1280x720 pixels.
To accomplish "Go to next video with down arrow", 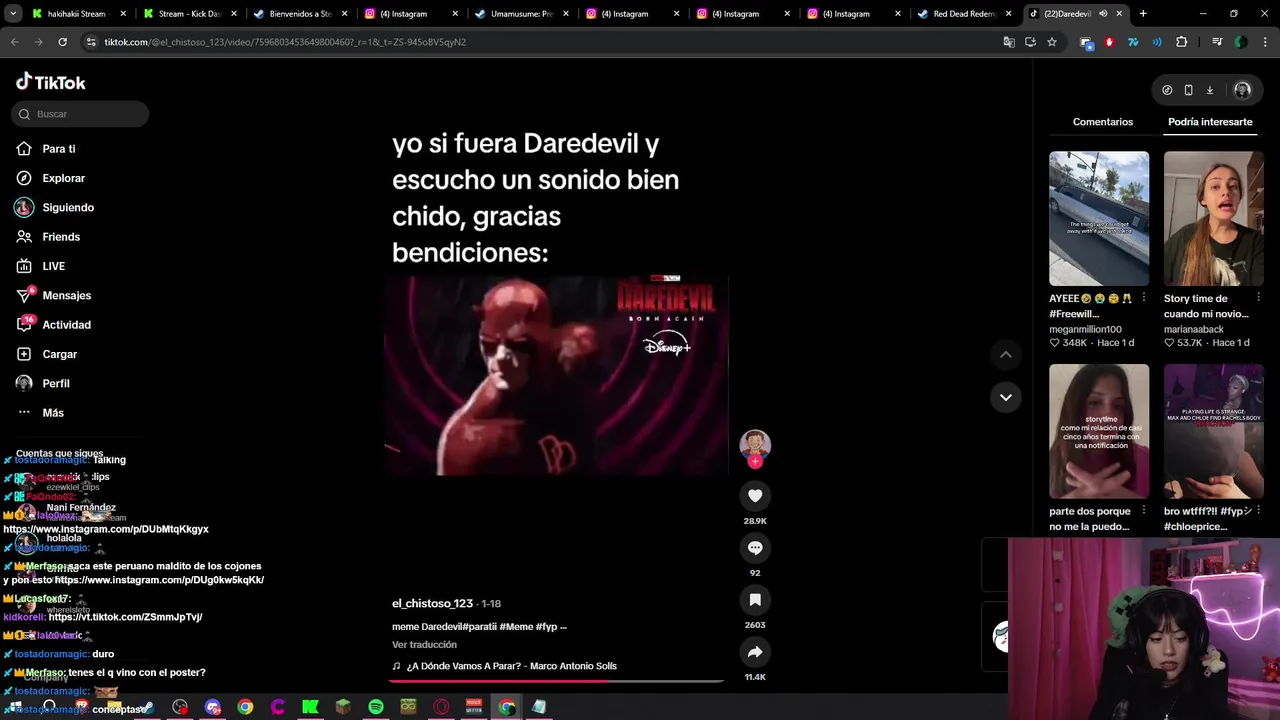I will pos(1006,397).
